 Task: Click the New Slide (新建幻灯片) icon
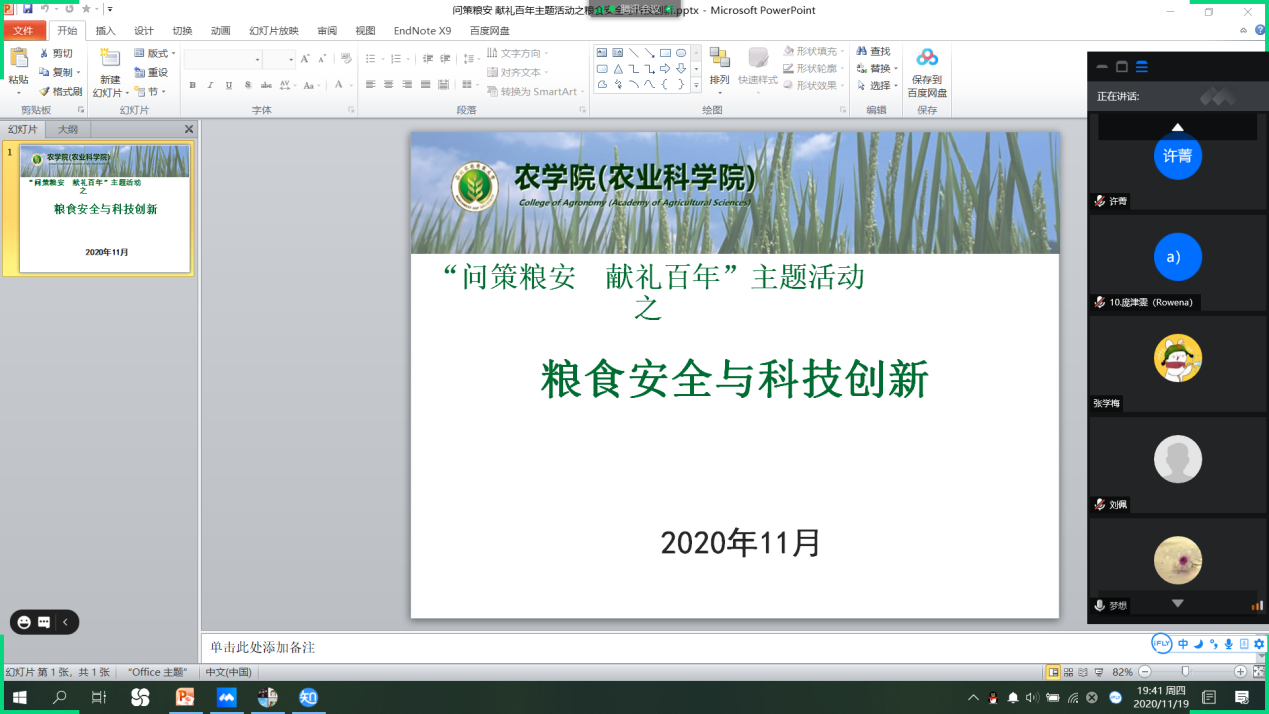(x=110, y=59)
